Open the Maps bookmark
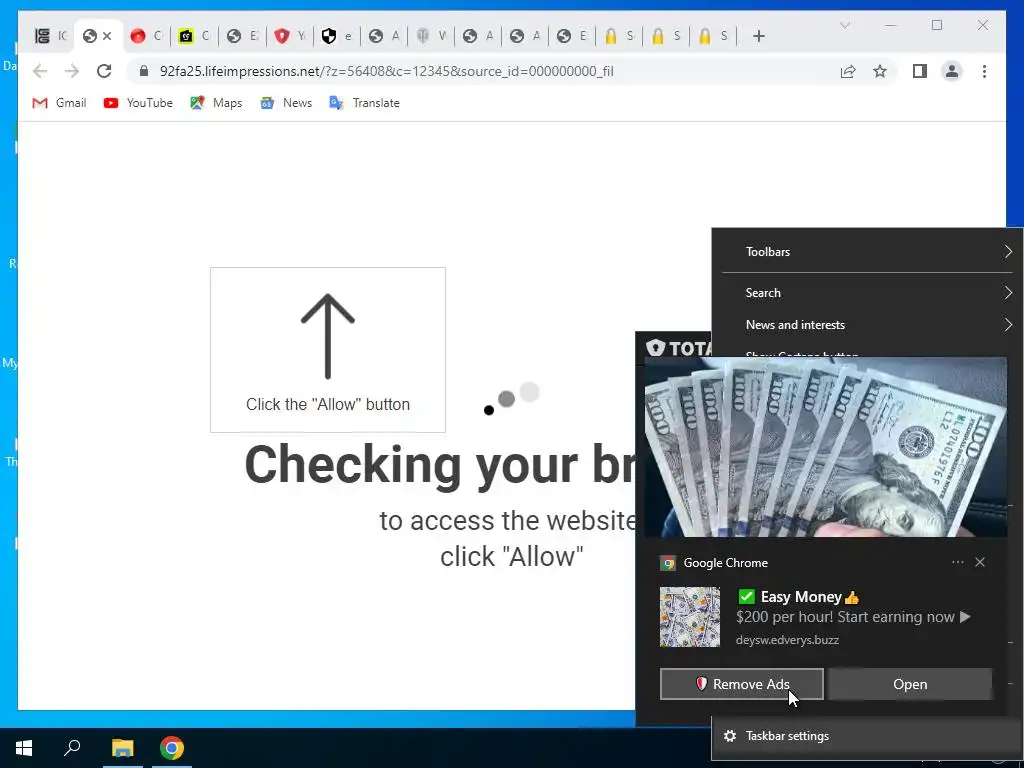1024x768 pixels. coord(216,103)
